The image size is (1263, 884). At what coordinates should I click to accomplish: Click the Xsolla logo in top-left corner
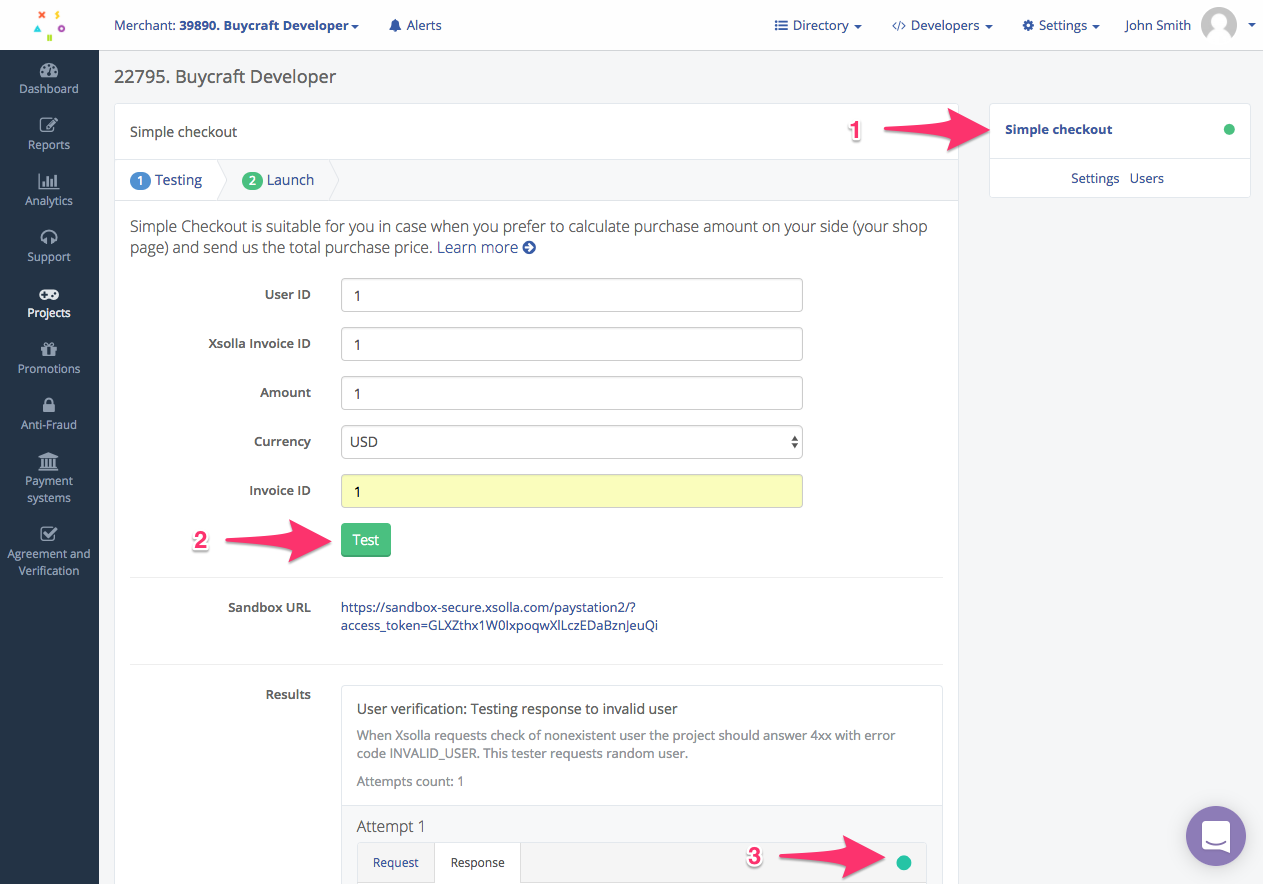[49, 25]
